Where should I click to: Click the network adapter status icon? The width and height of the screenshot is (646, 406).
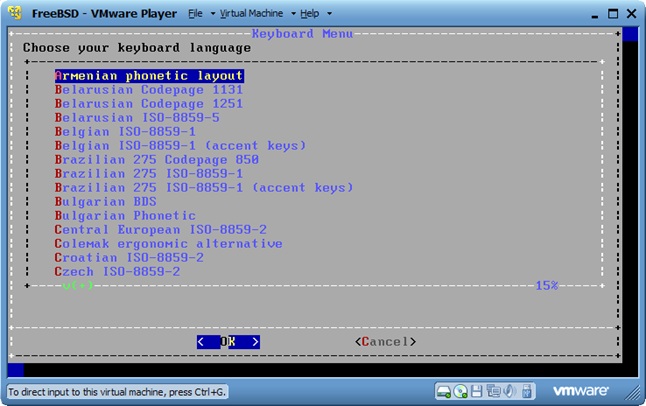[493, 391]
